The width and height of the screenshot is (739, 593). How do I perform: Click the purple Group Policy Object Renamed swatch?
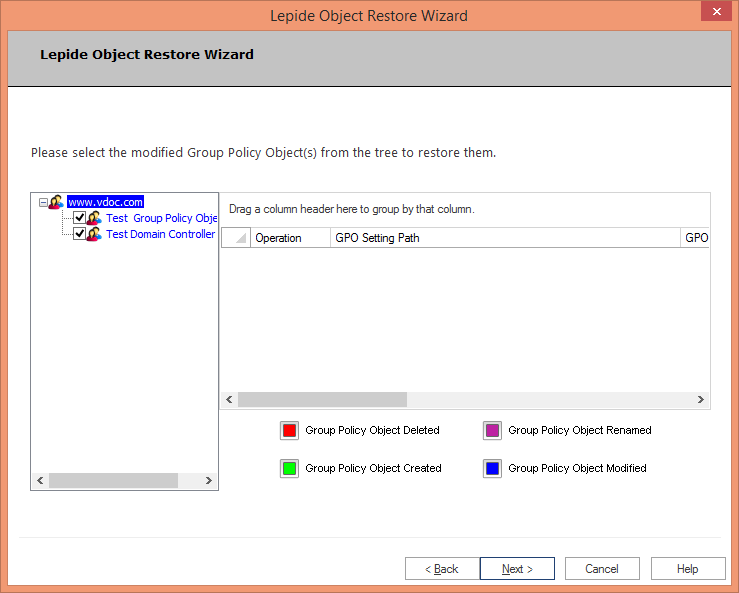[x=493, y=431]
